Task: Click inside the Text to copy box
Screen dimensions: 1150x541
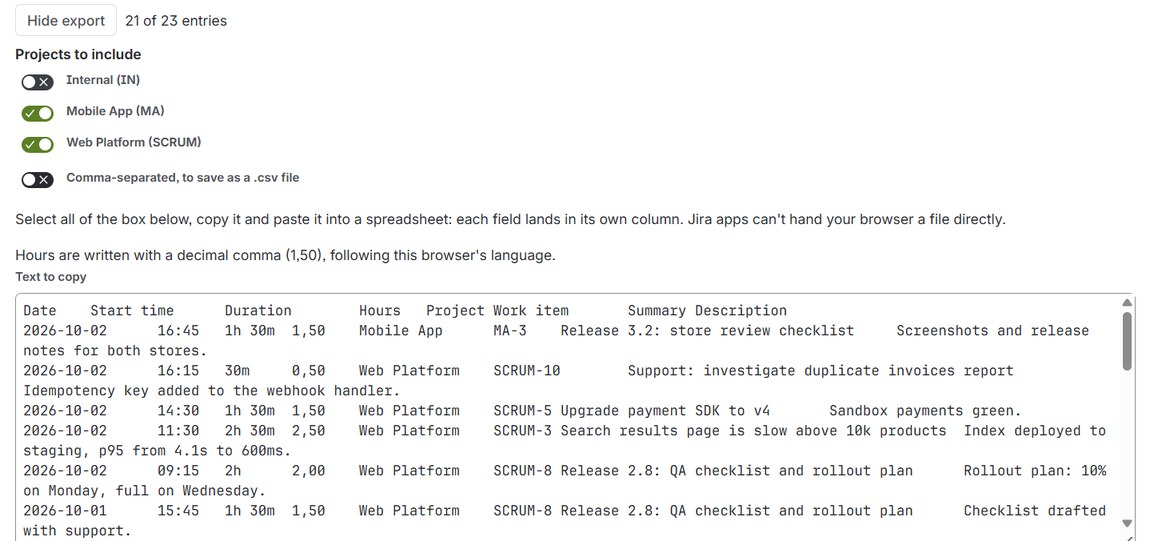Action: click(x=575, y=416)
